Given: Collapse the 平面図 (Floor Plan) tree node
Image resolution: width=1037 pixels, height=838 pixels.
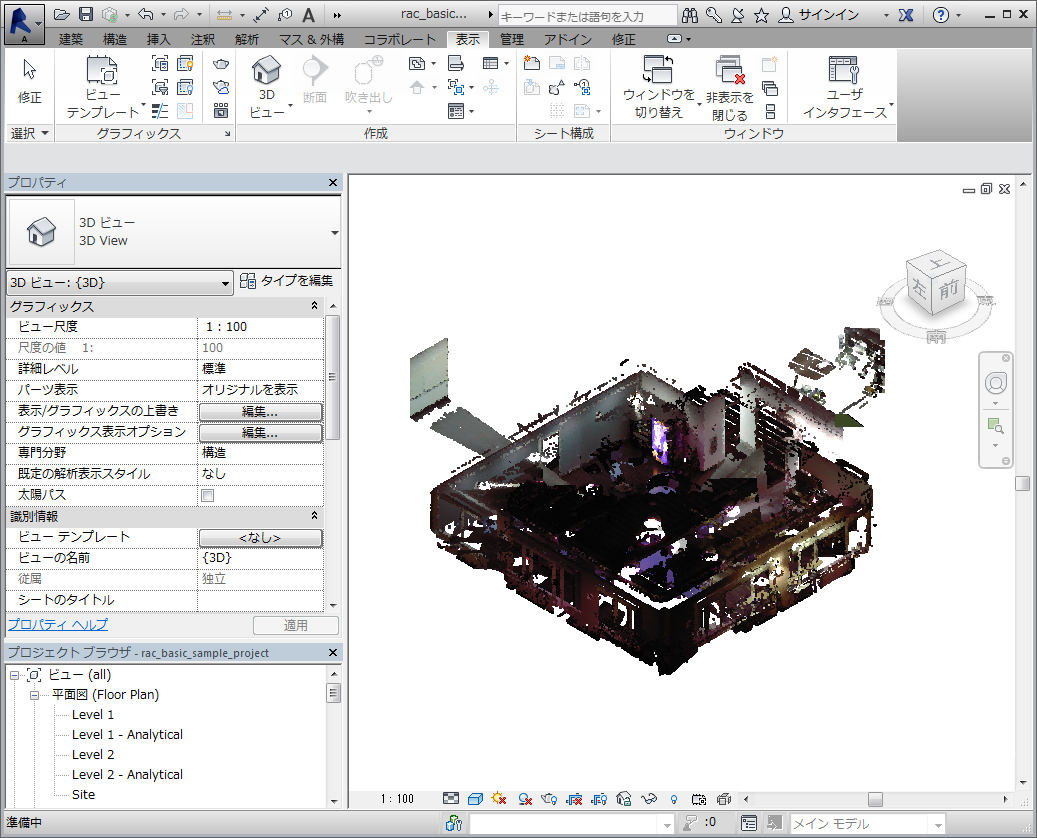Looking at the screenshot, I should 33,695.
